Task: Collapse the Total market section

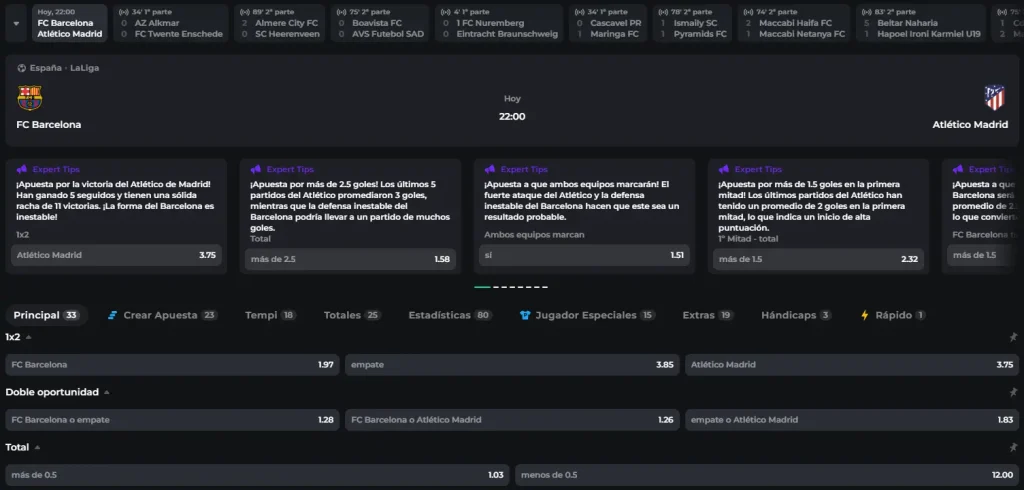Action: pos(37,448)
